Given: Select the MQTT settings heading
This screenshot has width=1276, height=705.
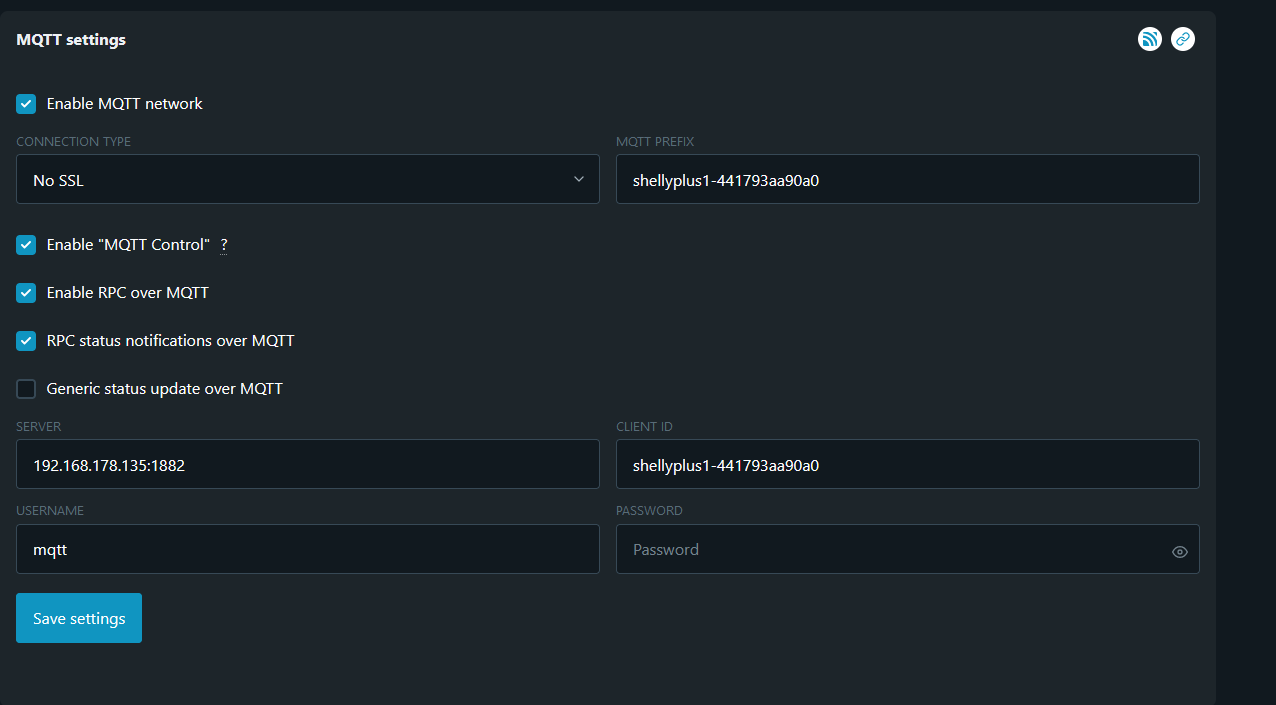Looking at the screenshot, I should click(x=70, y=39).
